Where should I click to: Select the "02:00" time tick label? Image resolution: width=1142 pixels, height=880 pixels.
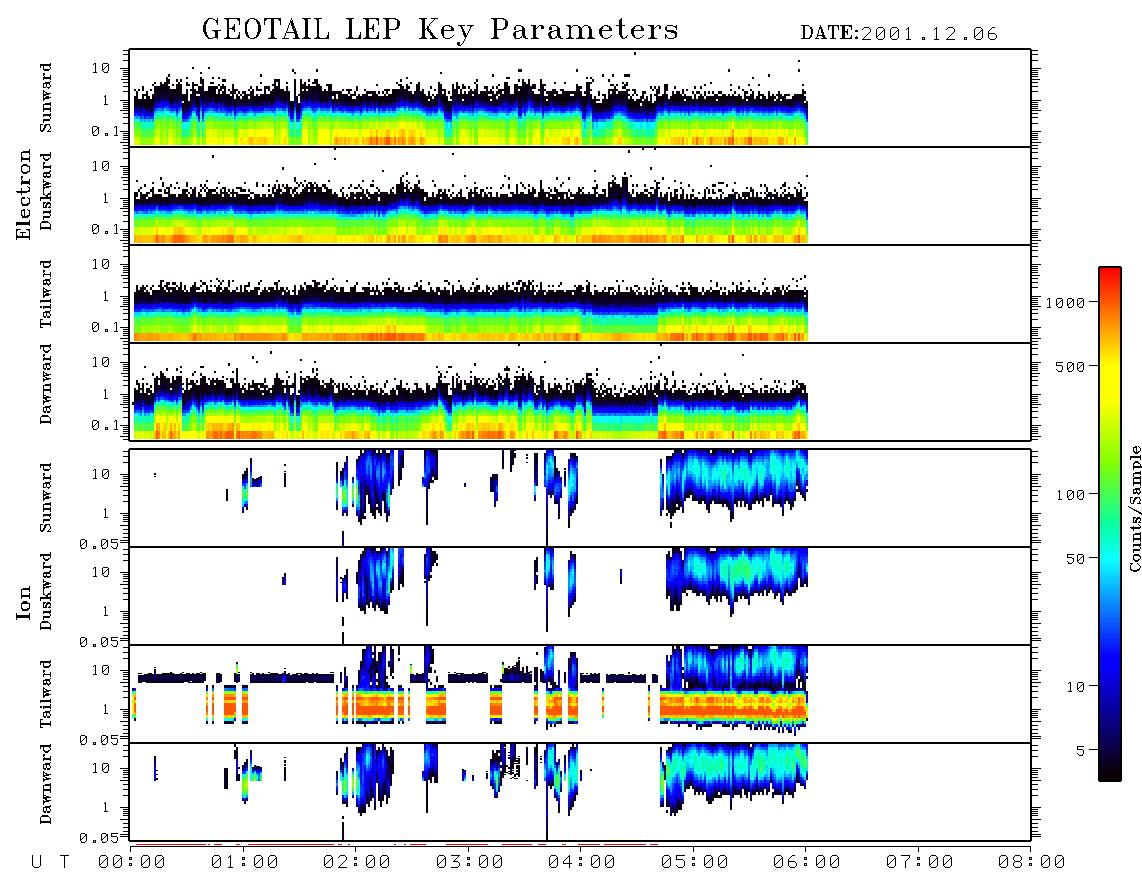357,862
